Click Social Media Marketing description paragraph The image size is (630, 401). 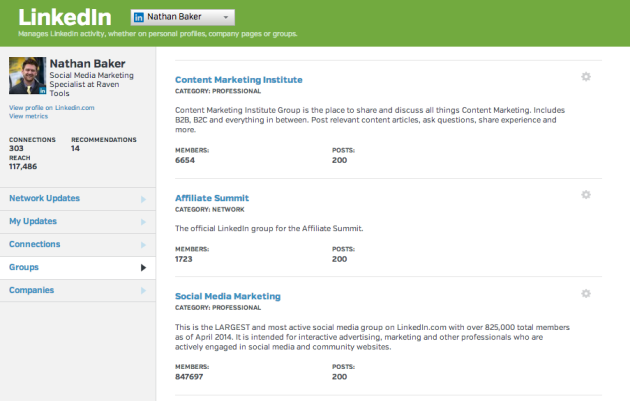(372, 337)
